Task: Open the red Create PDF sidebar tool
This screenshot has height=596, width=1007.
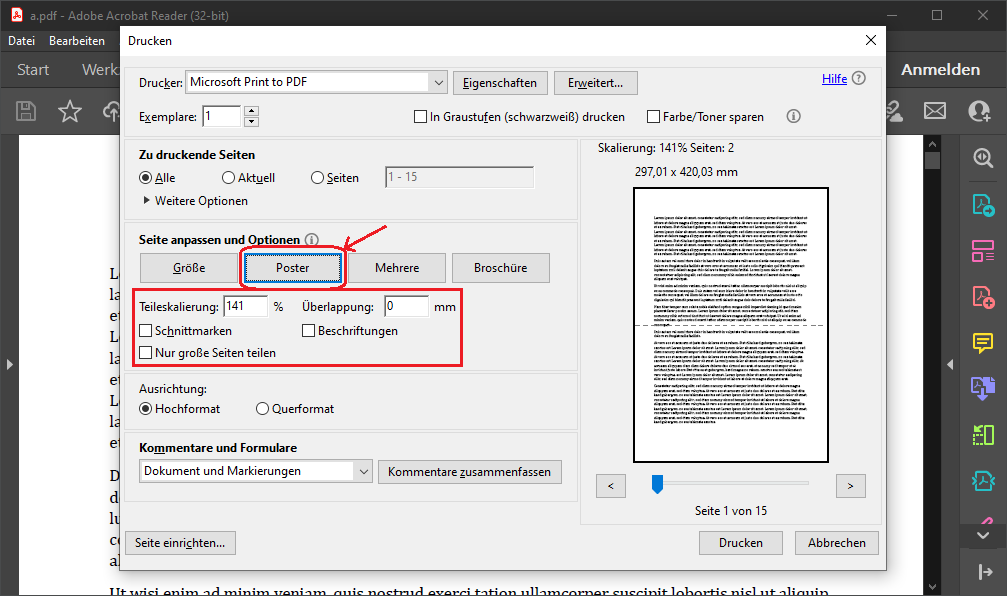Action: click(x=983, y=297)
